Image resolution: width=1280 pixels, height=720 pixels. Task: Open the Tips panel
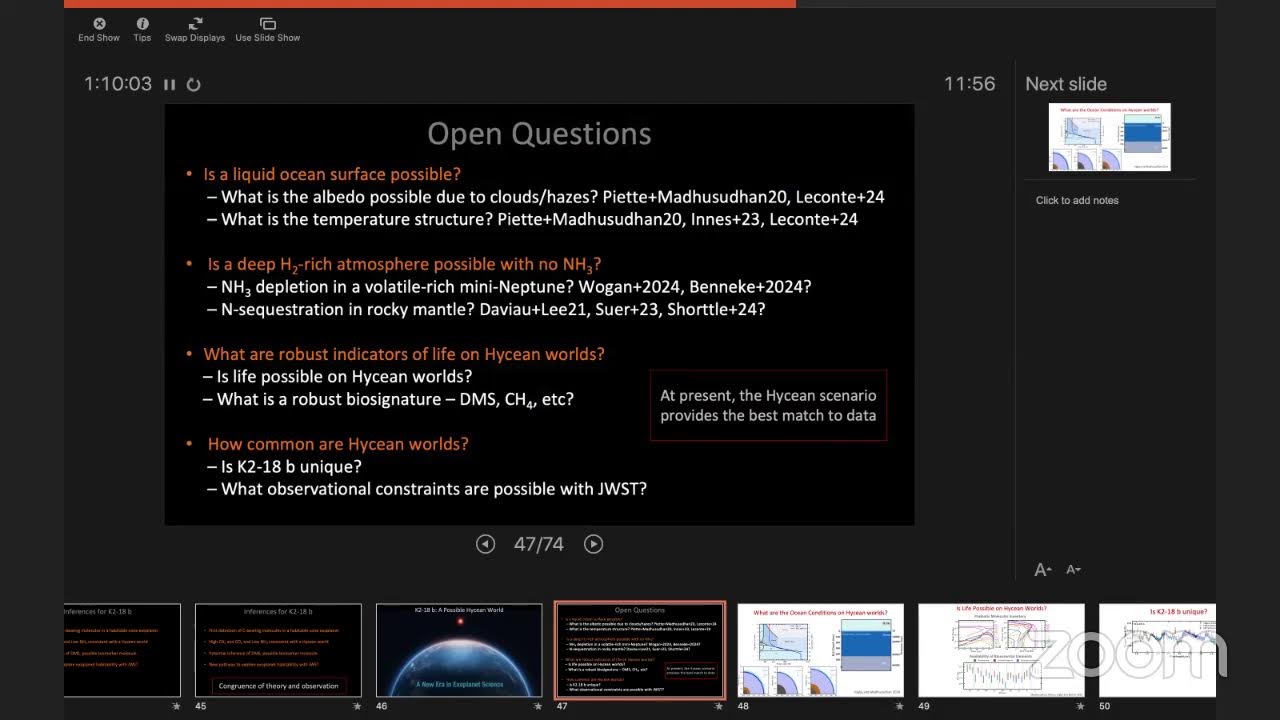tap(143, 30)
